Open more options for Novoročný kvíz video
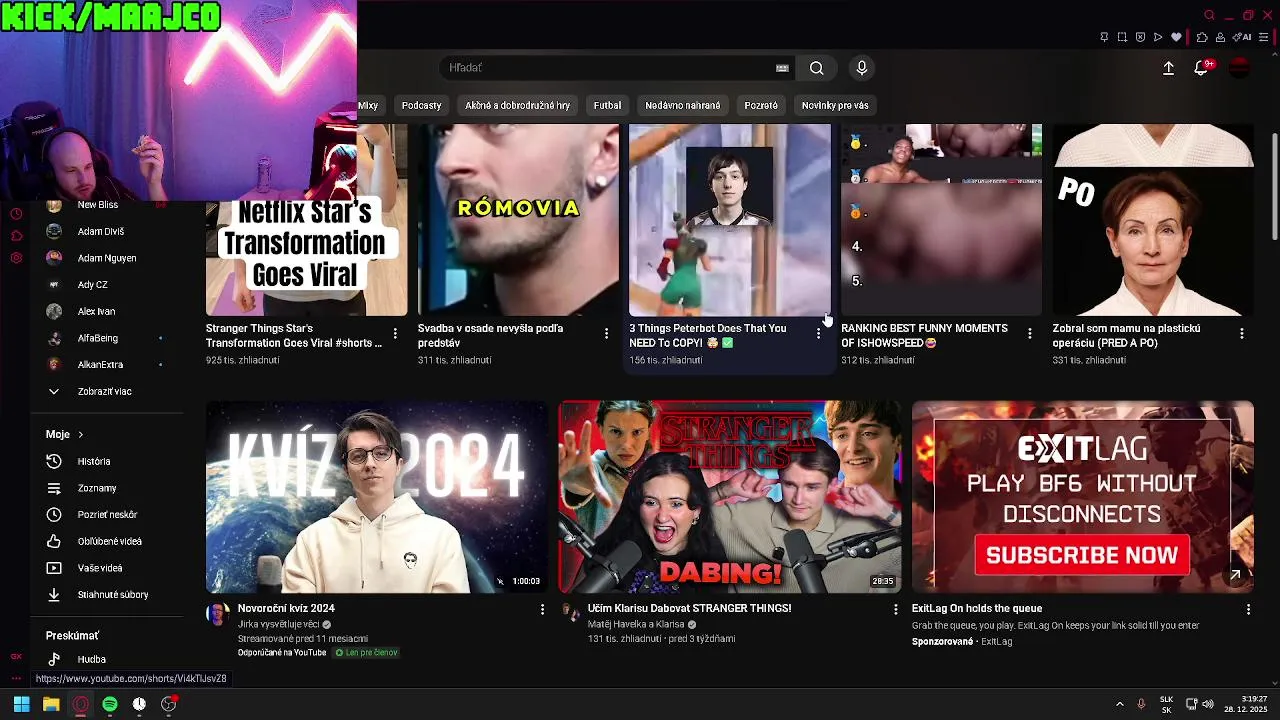 [x=543, y=609]
